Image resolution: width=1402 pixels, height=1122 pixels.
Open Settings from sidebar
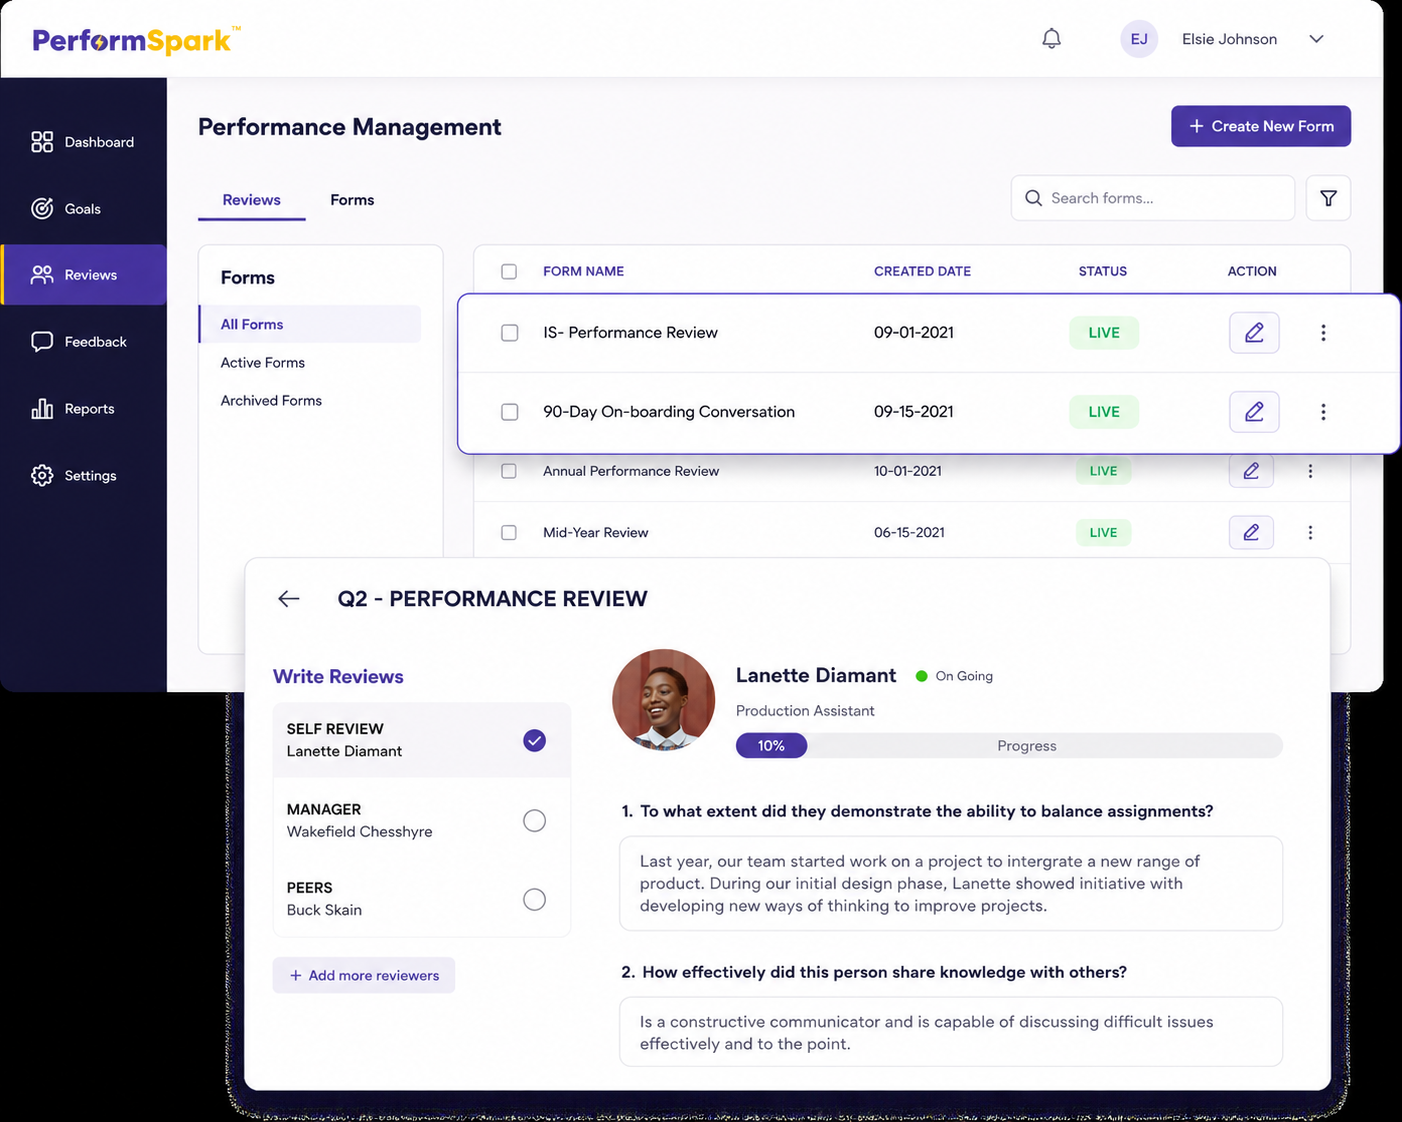coord(83,476)
